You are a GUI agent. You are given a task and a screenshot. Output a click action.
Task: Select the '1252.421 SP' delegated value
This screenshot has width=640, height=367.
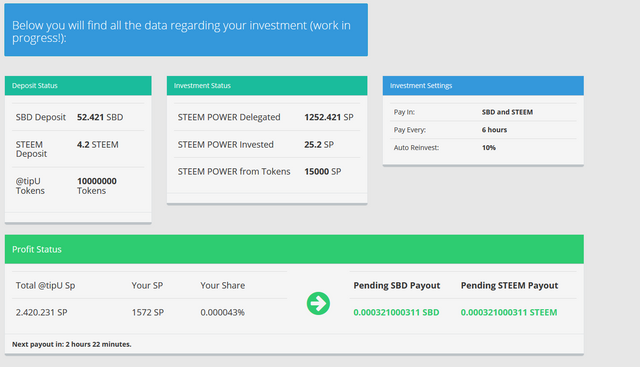tap(329, 117)
